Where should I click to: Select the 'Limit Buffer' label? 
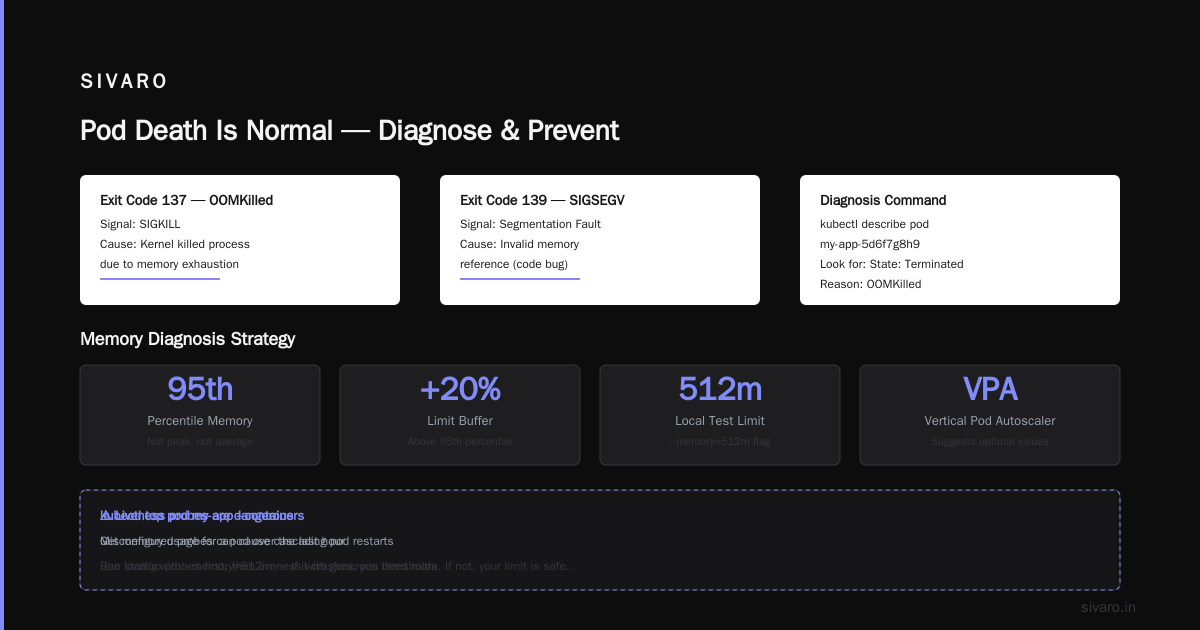(460, 421)
